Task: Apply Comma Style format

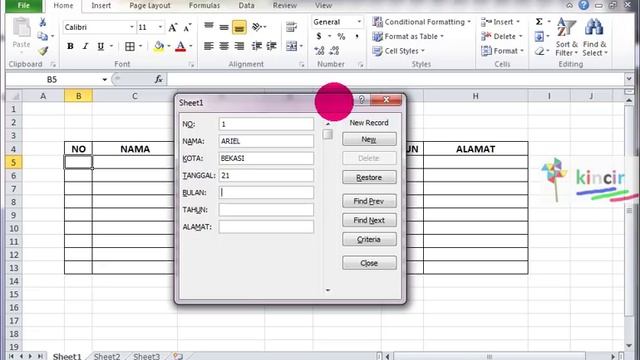Action: coord(357,36)
